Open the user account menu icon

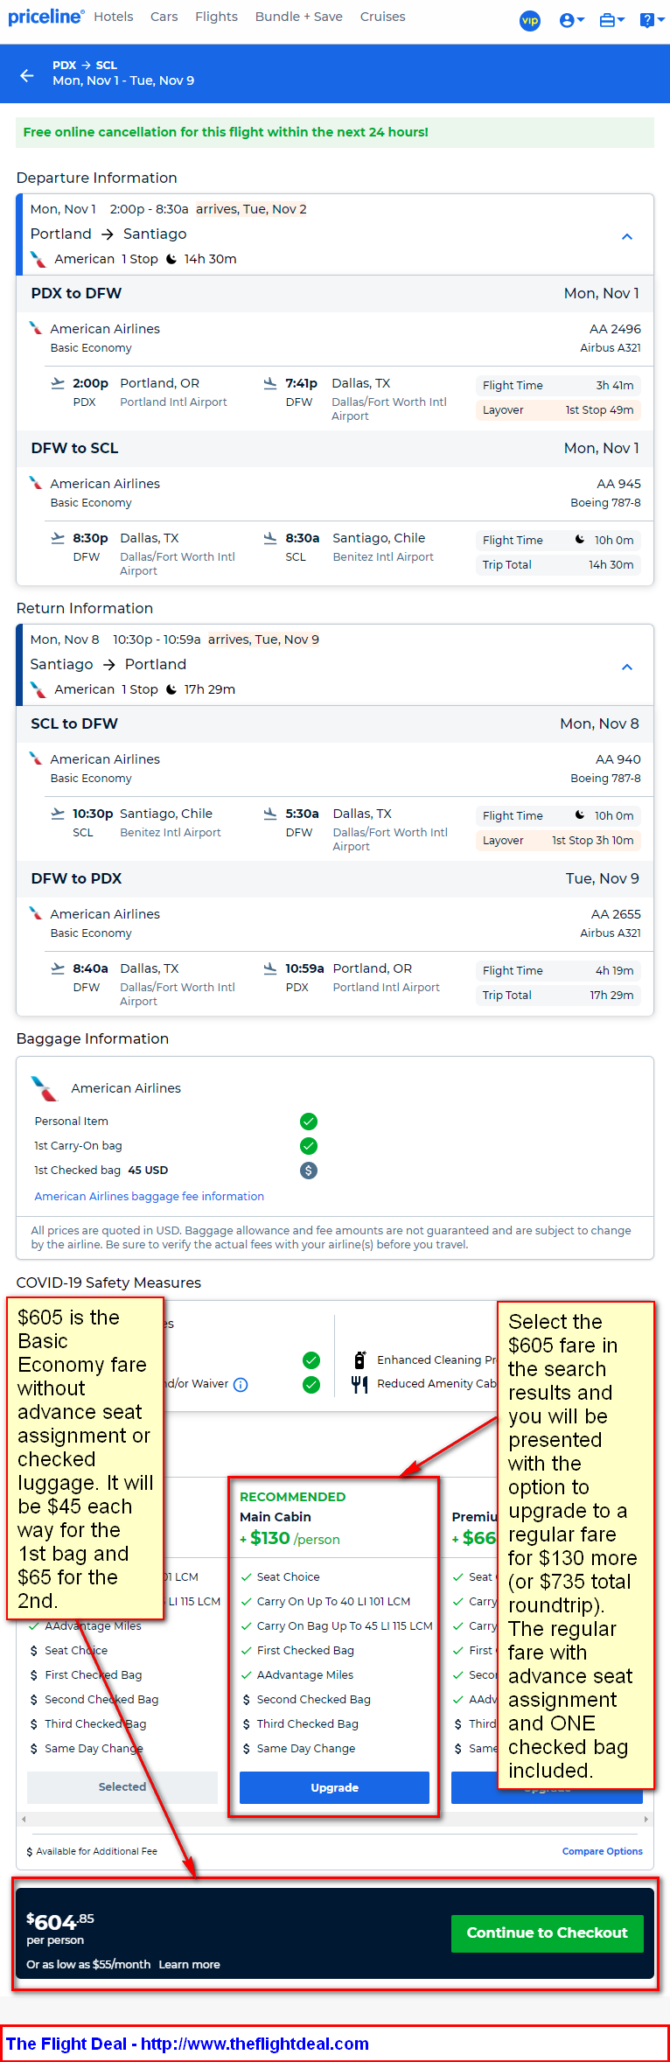coord(571,20)
